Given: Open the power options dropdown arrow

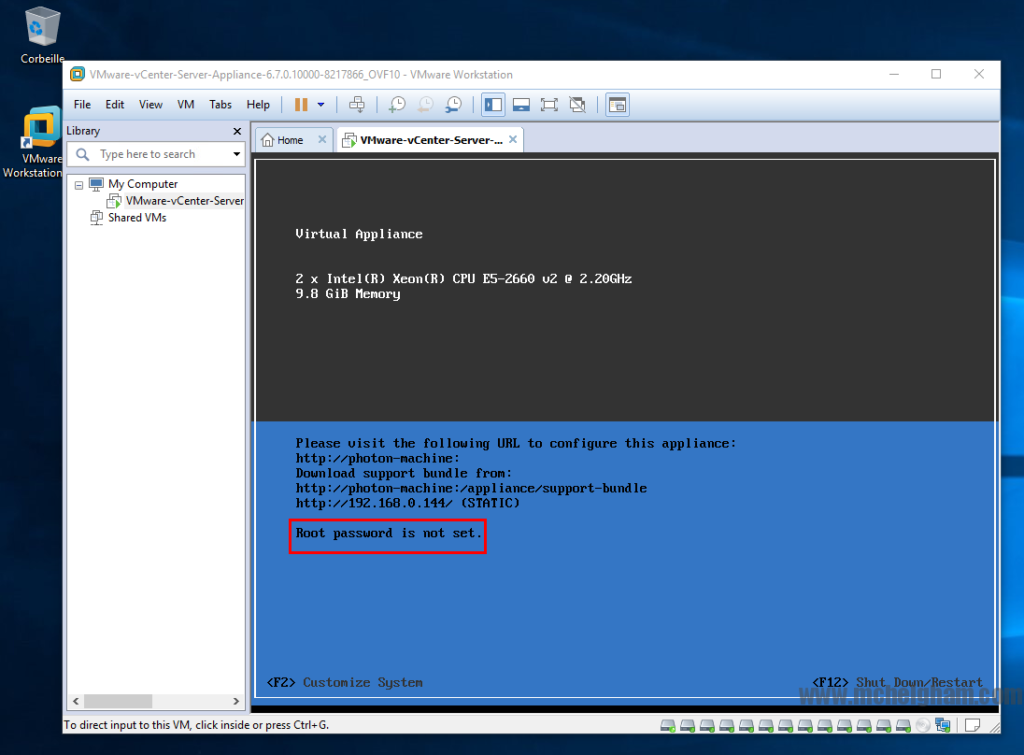Looking at the screenshot, I should pos(321,104).
